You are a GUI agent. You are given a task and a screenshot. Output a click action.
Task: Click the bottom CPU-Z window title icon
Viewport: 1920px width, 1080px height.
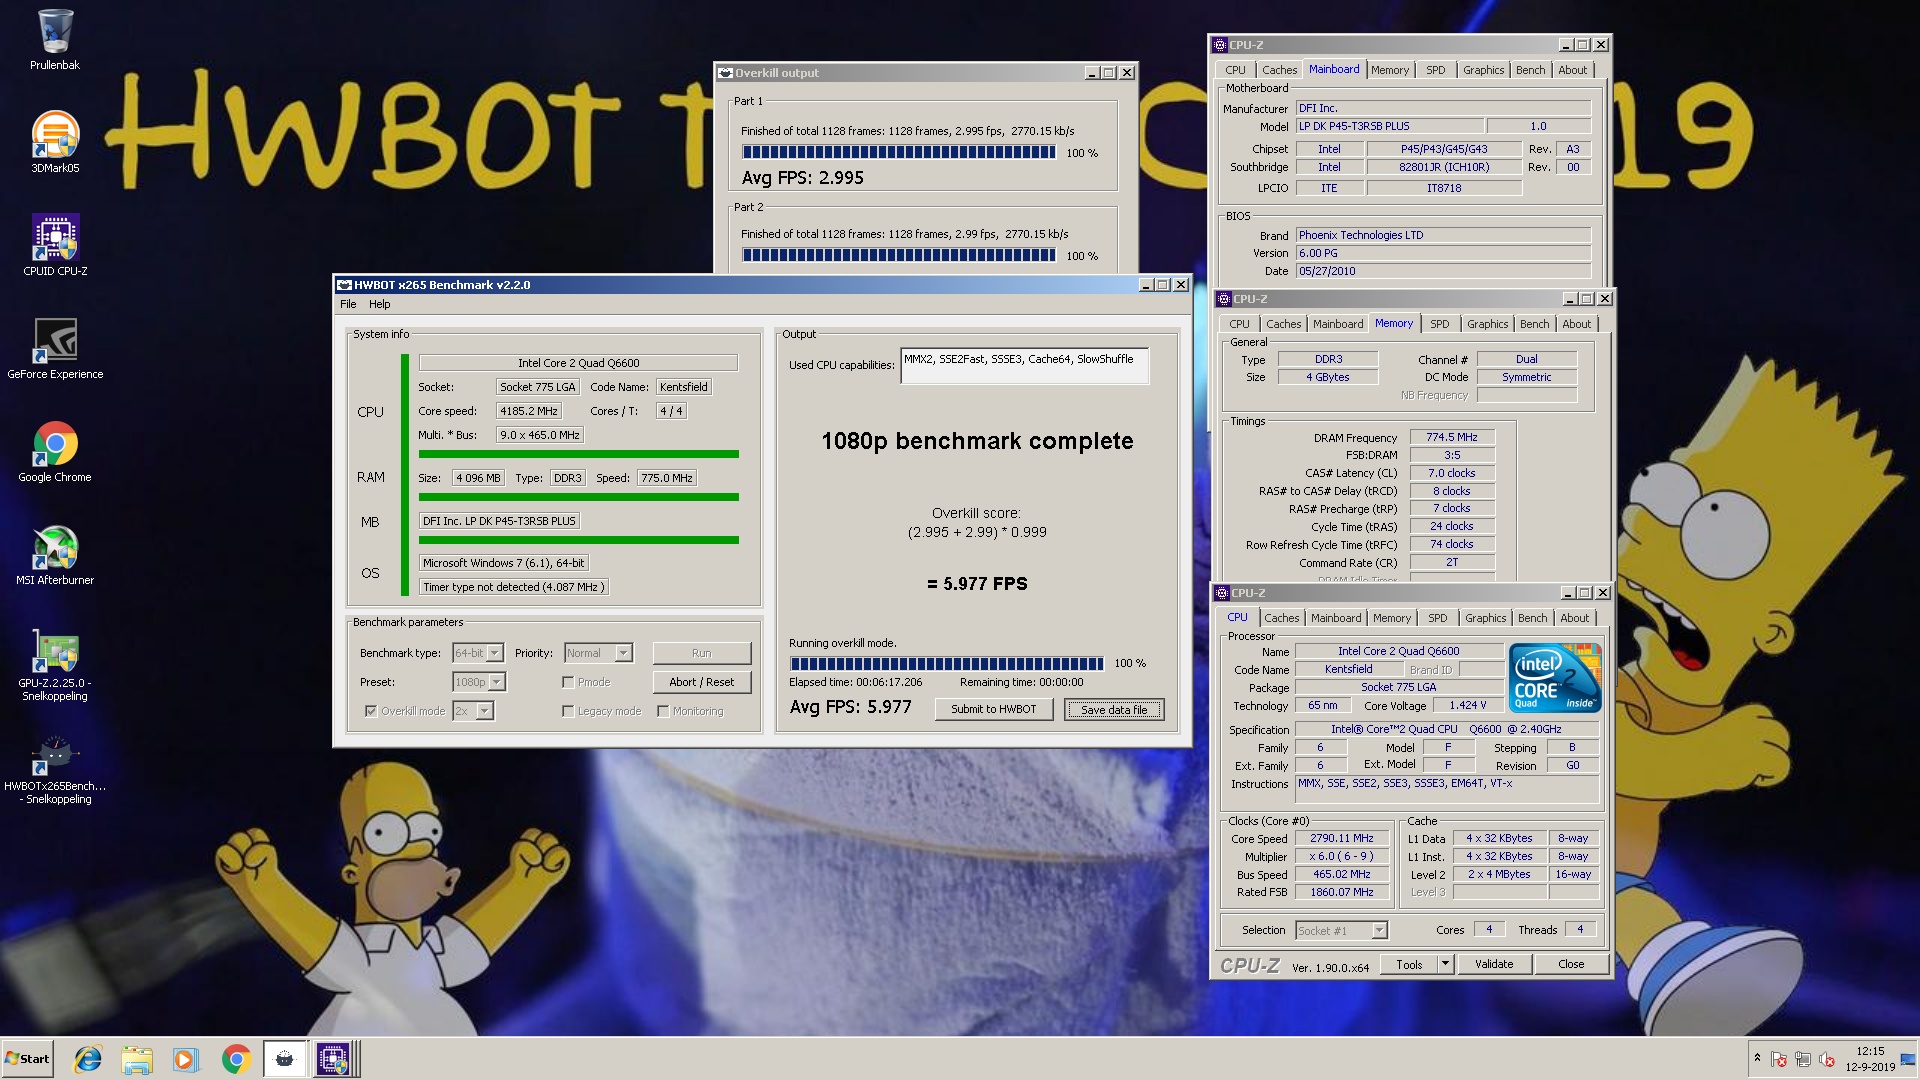tap(1221, 593)
